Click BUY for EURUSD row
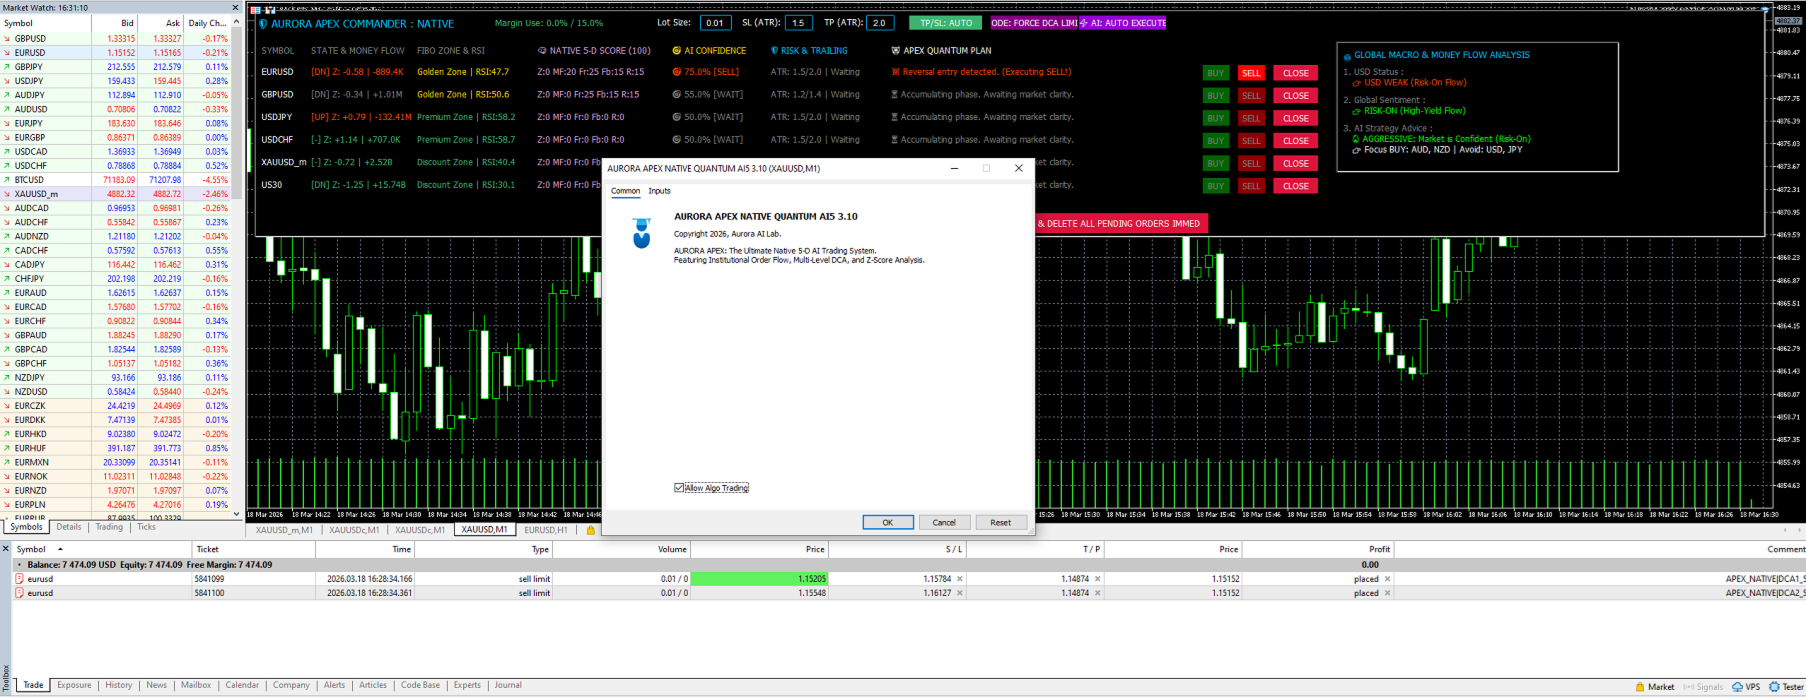 (1215, 73)
